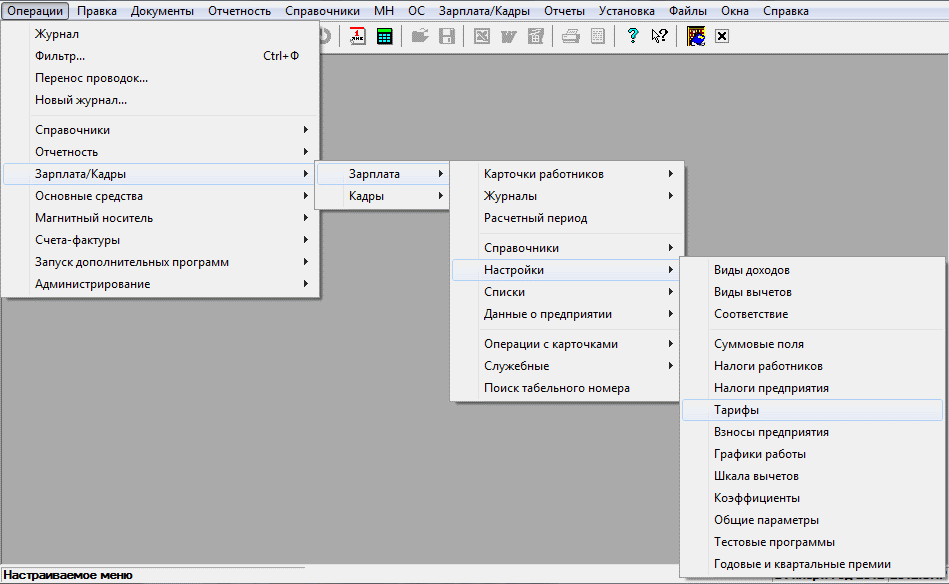949x584 pixels.
Task: Select Журналы in Зарплата submenu
Action: [566, 196]
